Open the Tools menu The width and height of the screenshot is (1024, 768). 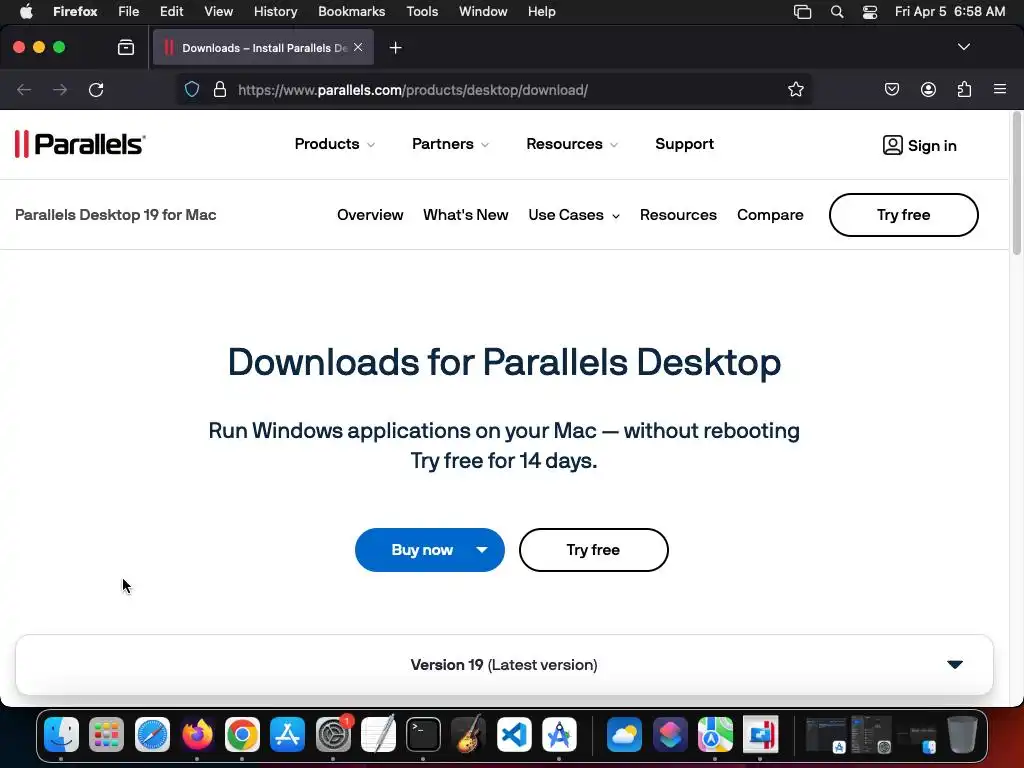(x=422, y=12)
